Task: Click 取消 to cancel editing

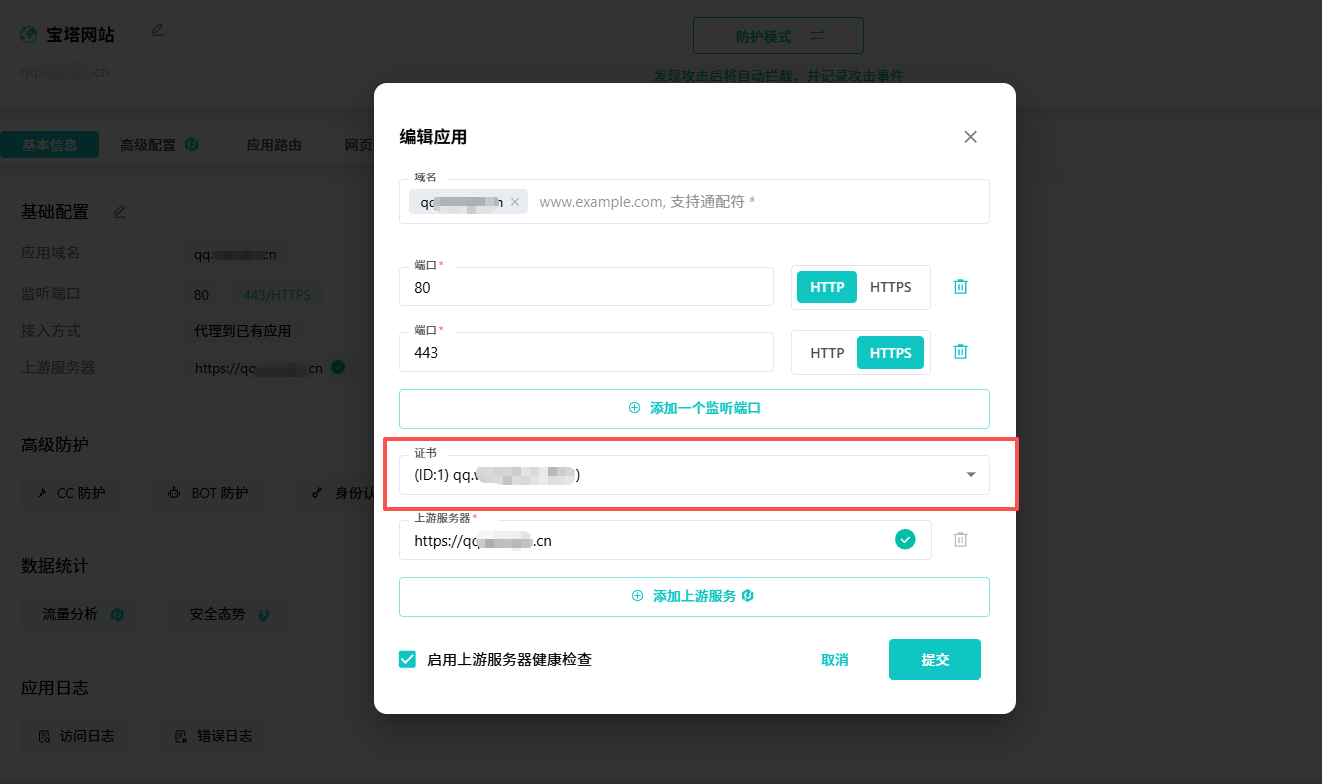Action: click(x=834, y=660)
